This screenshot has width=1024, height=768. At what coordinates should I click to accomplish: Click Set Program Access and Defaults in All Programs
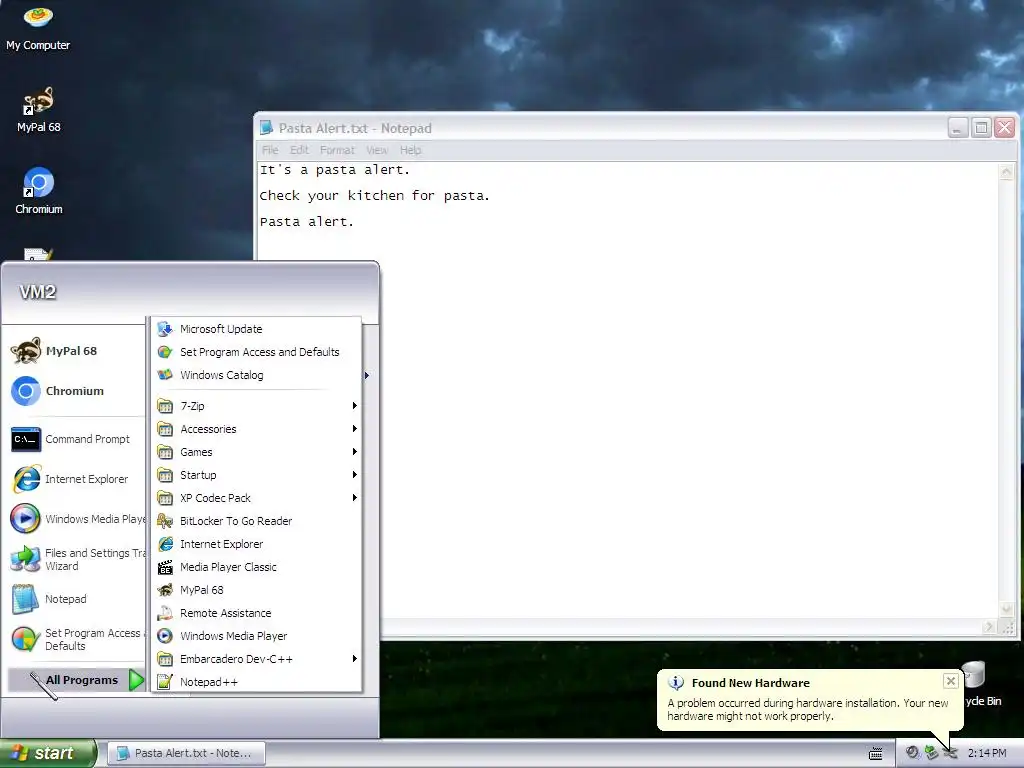point(256,352)
